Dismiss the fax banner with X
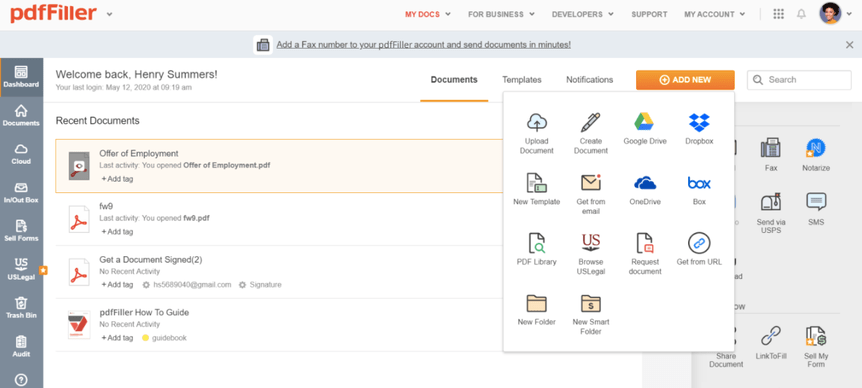 [x=849, y=45]
